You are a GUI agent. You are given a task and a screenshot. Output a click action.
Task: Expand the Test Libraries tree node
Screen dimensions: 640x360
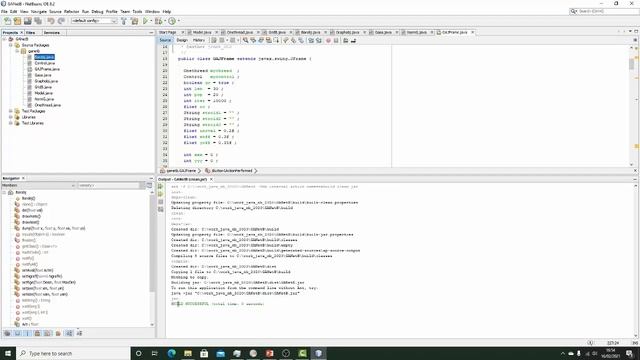click(x=11, y=123)
